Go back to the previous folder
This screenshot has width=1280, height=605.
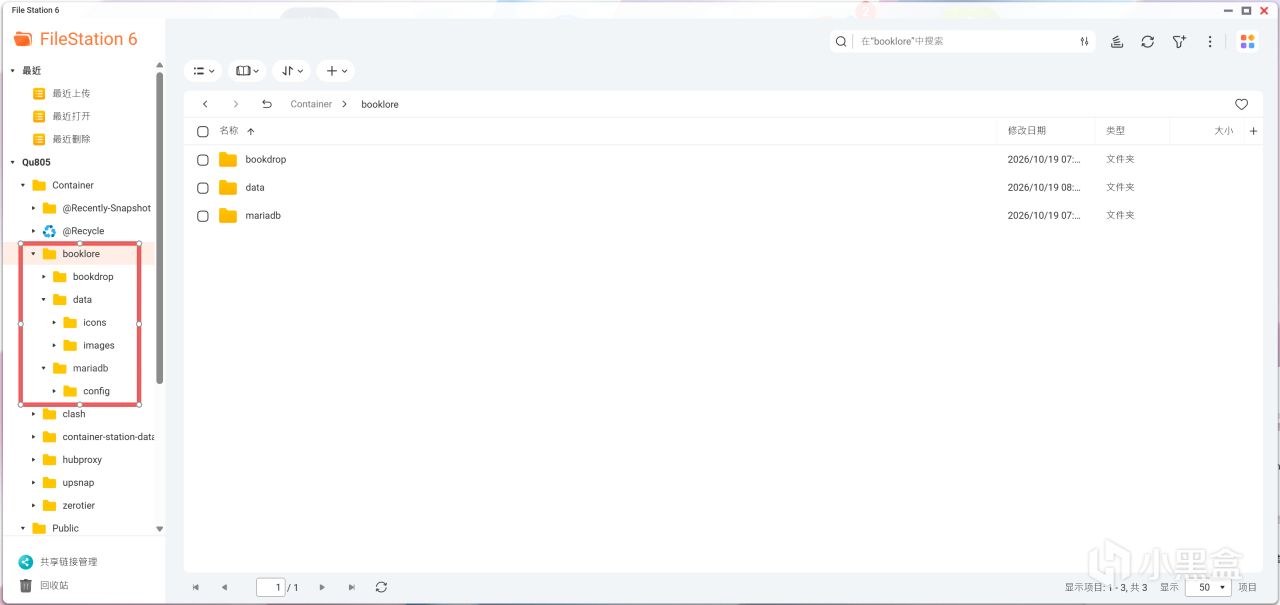click(x=205, y=104)
